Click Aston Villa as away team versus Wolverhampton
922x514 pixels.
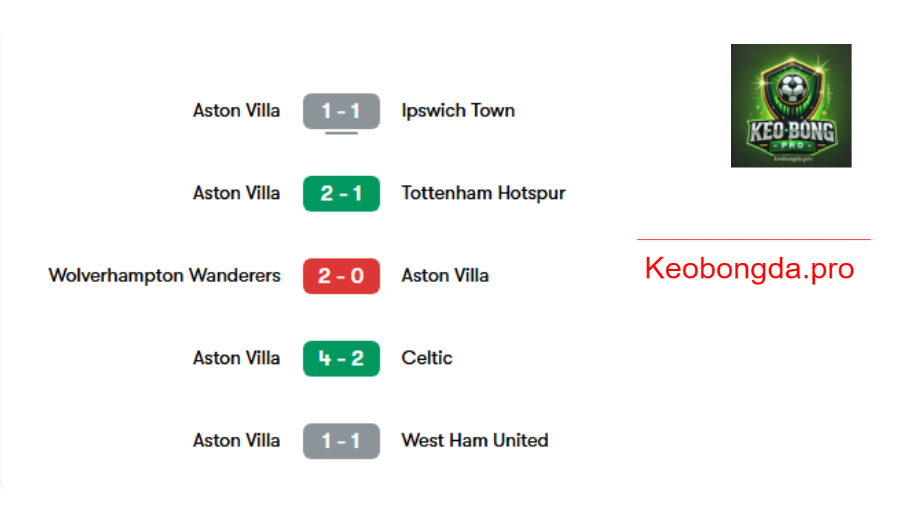(445, 276)
